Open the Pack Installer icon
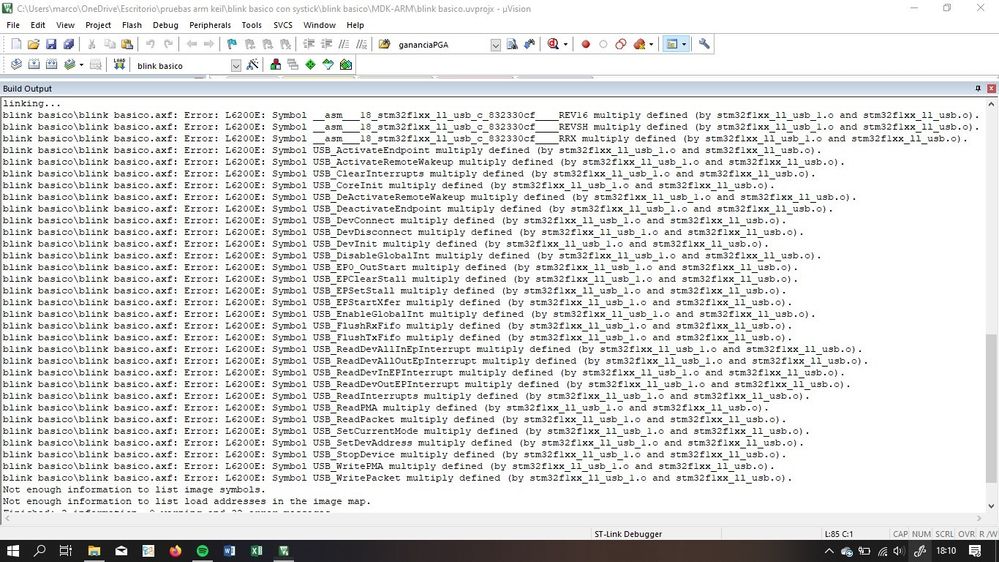This screenshot has width=999, height=562. point(346,65)
